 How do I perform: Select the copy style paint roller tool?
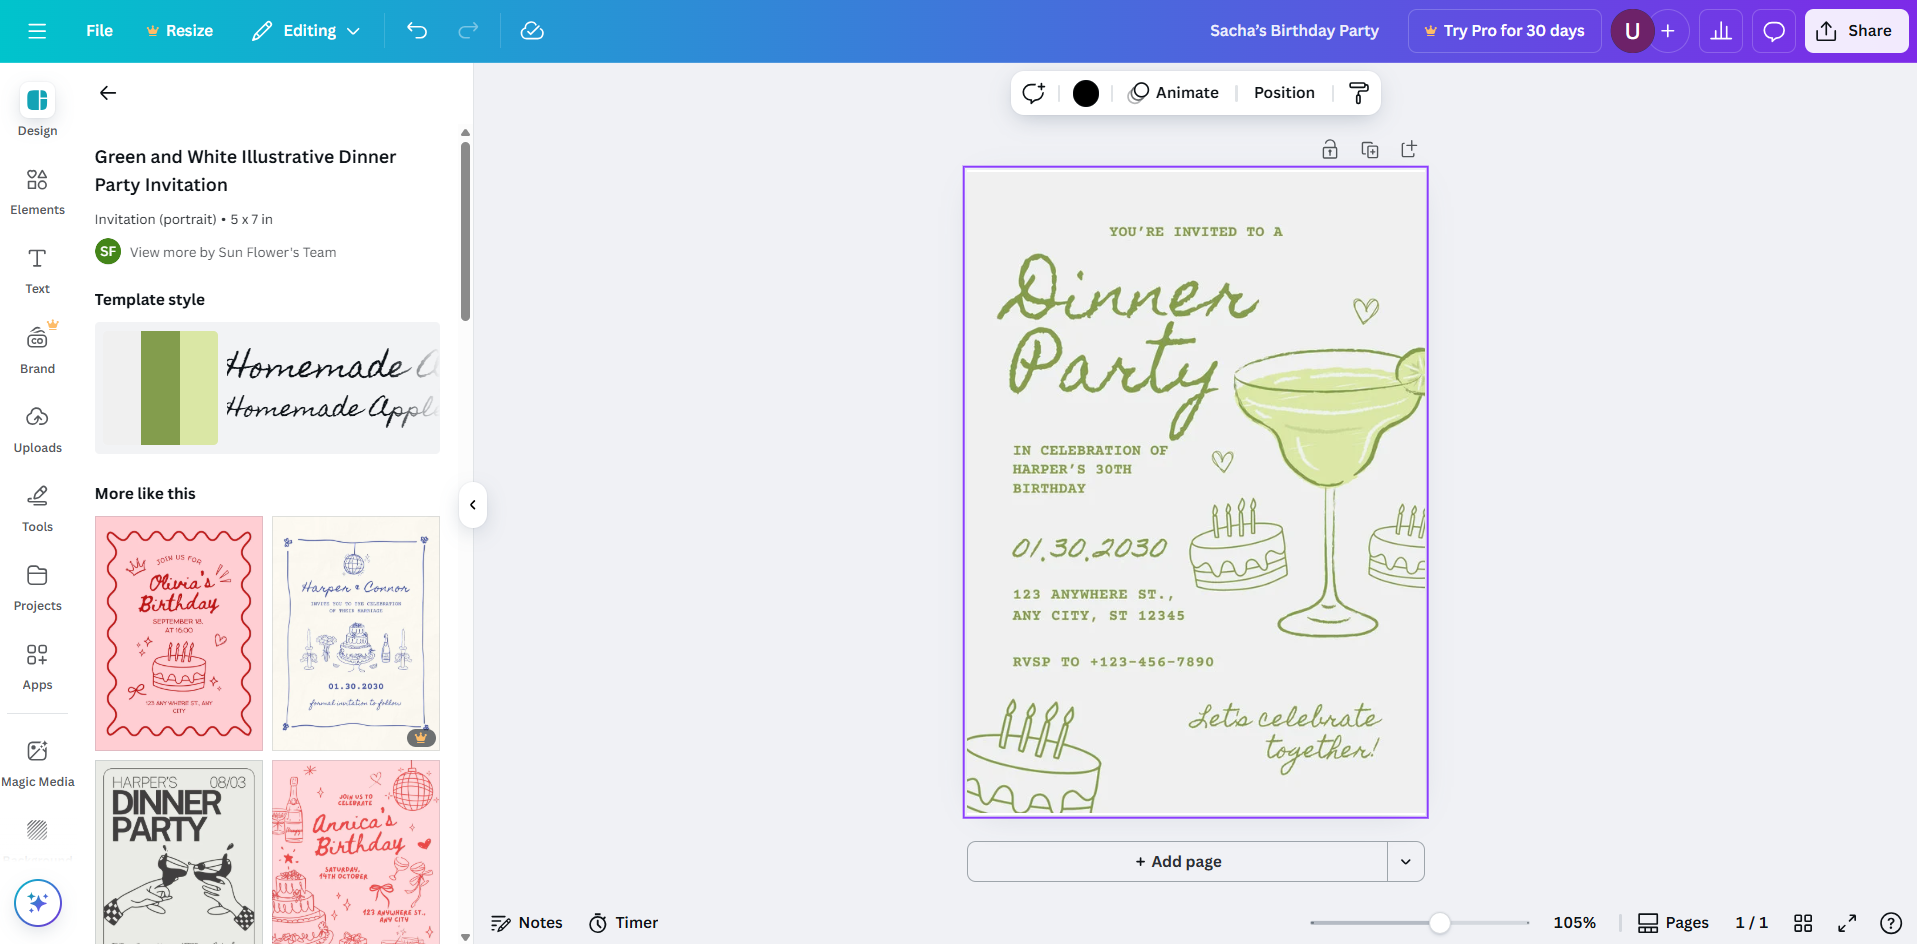pyautogui.click(x=1358, y=92)
